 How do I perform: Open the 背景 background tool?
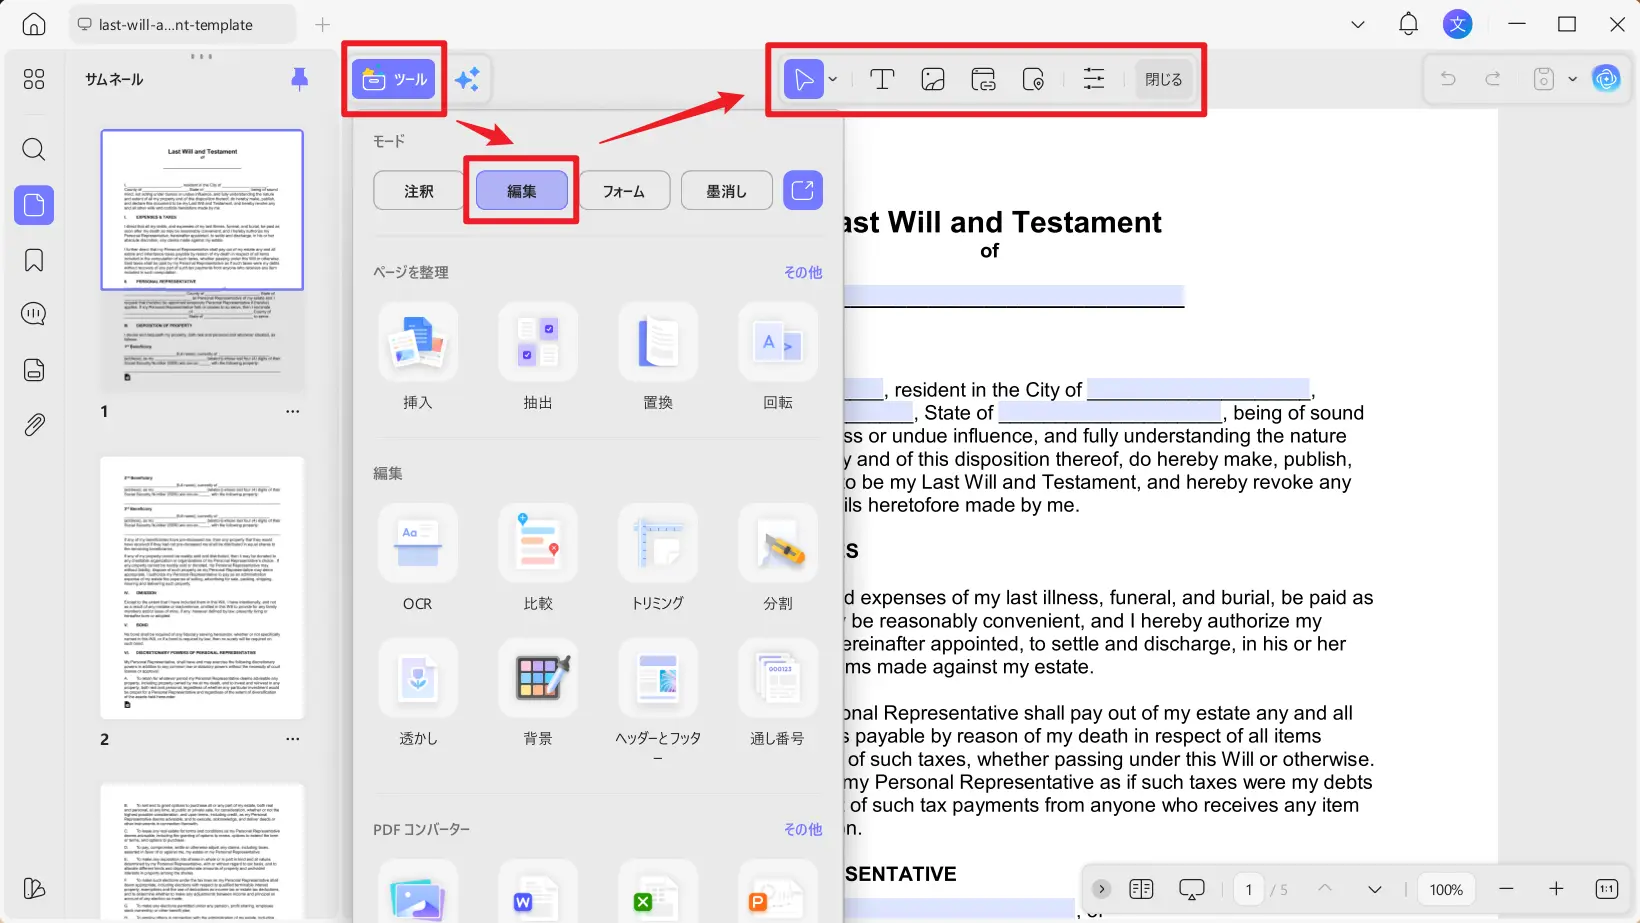pos(538,679)
